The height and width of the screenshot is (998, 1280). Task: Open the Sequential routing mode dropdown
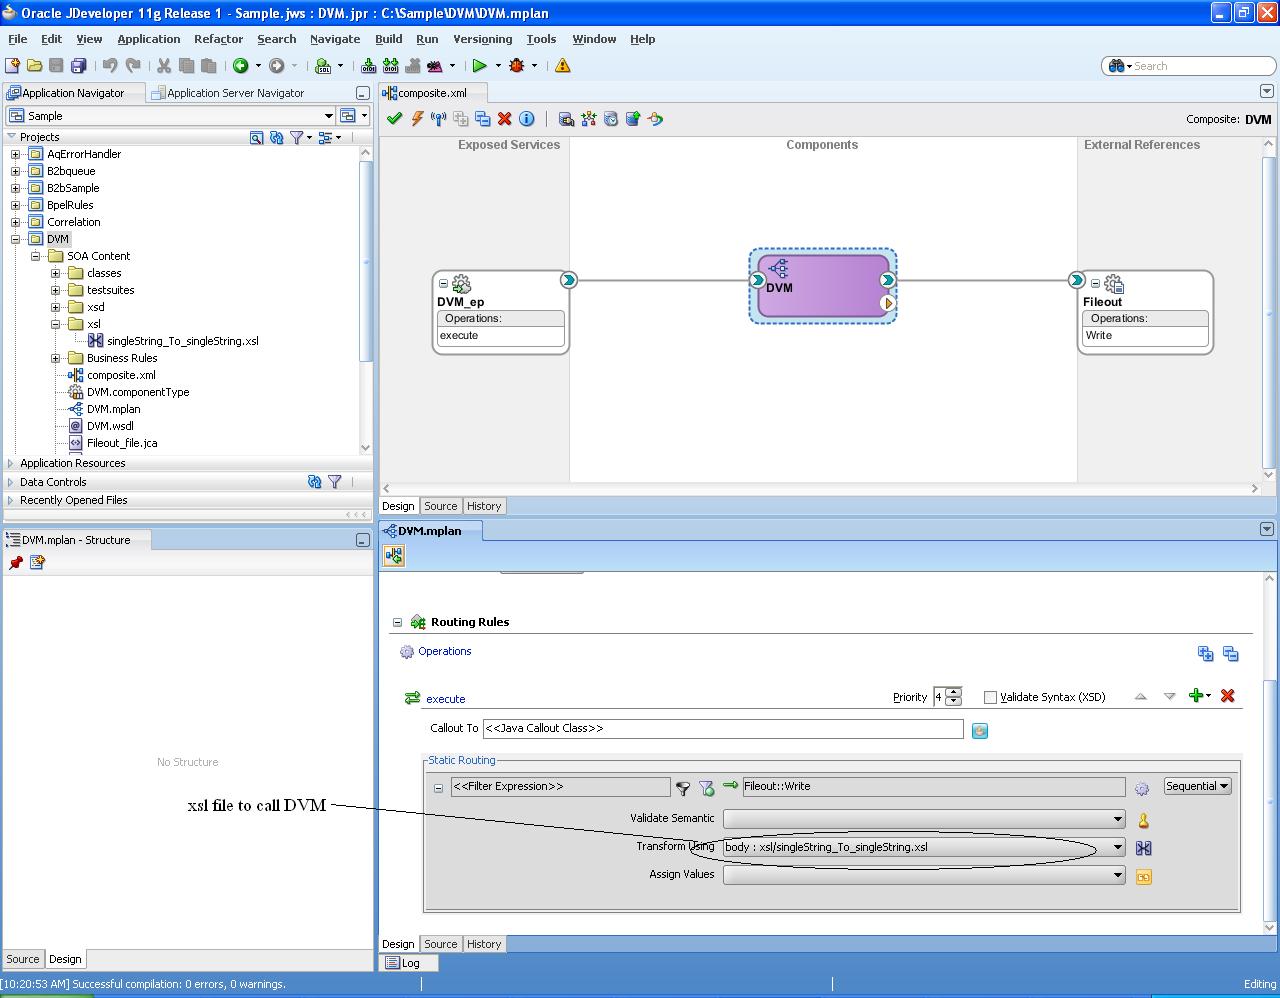point(1196,786)
